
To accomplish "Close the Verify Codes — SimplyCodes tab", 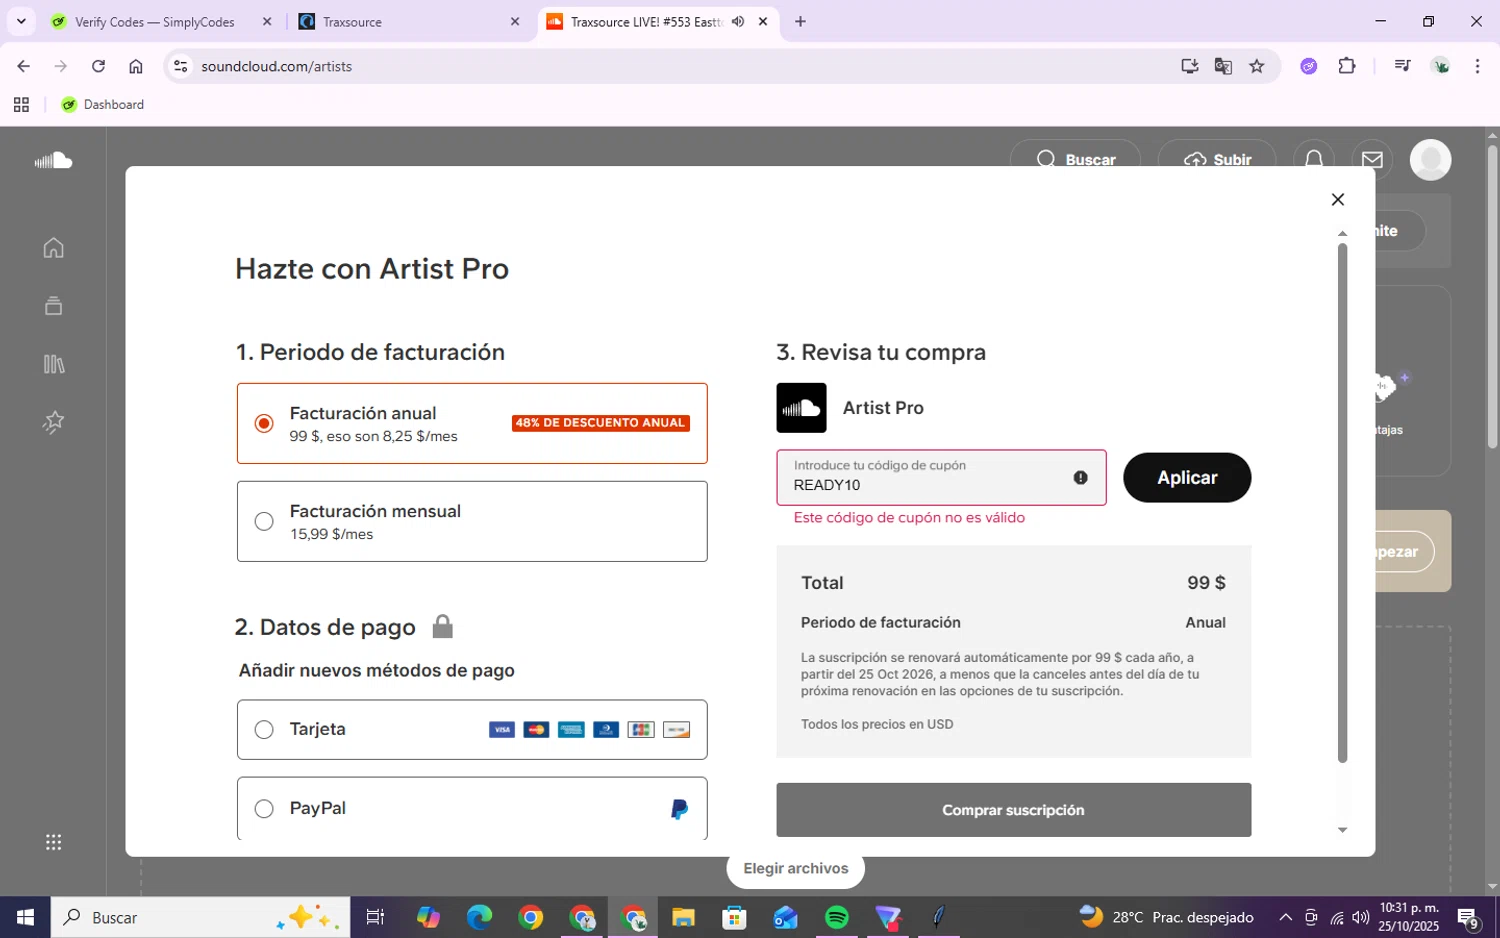I will point(267,21).
